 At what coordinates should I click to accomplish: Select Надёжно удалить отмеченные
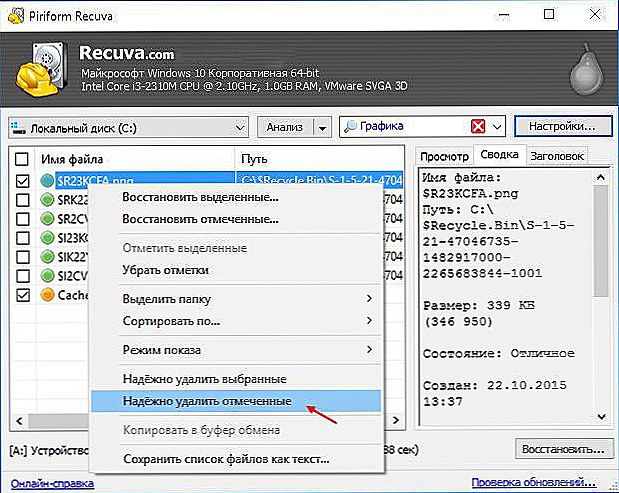pyautogui.click(x=236, y=401)
